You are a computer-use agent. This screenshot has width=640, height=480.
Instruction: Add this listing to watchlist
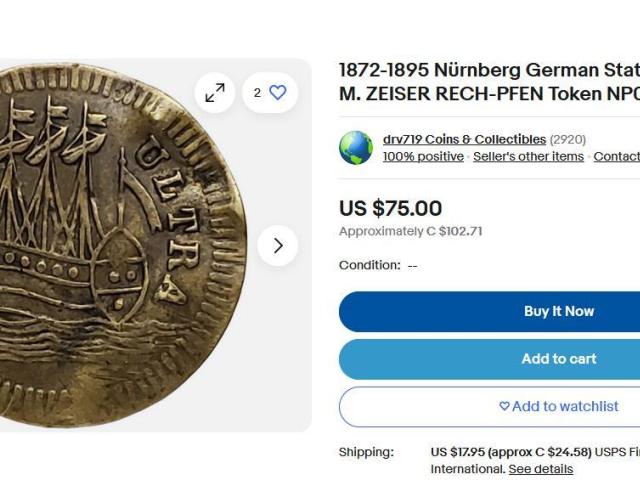[558, 407]
